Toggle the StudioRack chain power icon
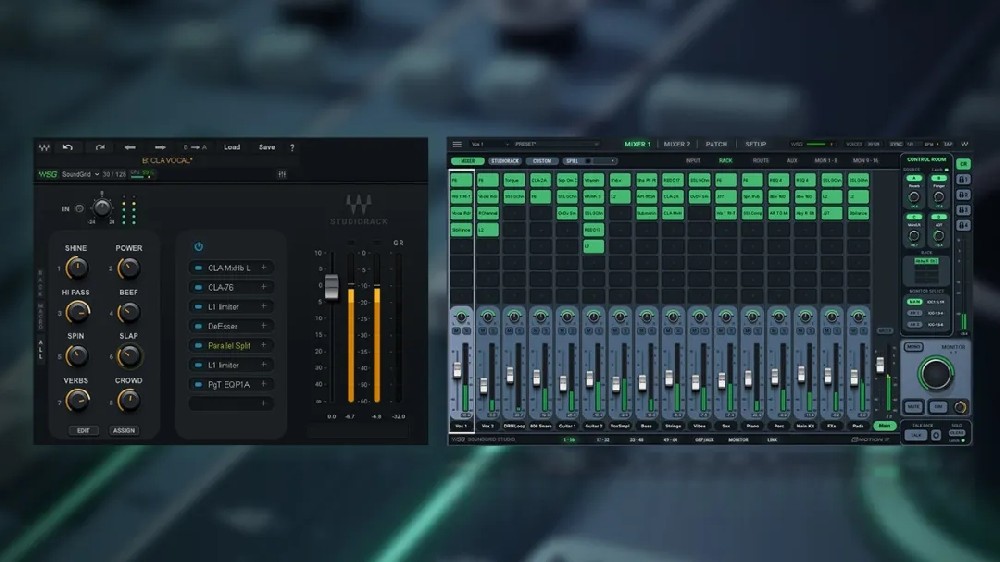This screenshot has width=1000, height=562. coord(198,246)
